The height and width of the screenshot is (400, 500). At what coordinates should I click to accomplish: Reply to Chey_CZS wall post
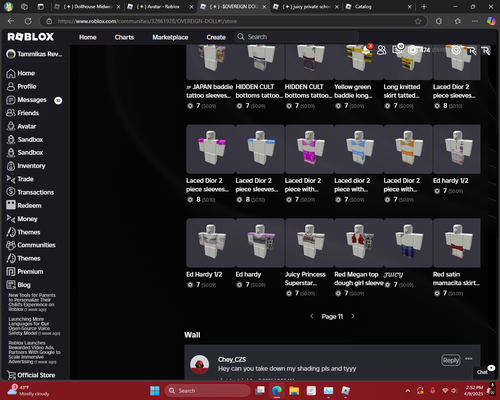[451, 360]
